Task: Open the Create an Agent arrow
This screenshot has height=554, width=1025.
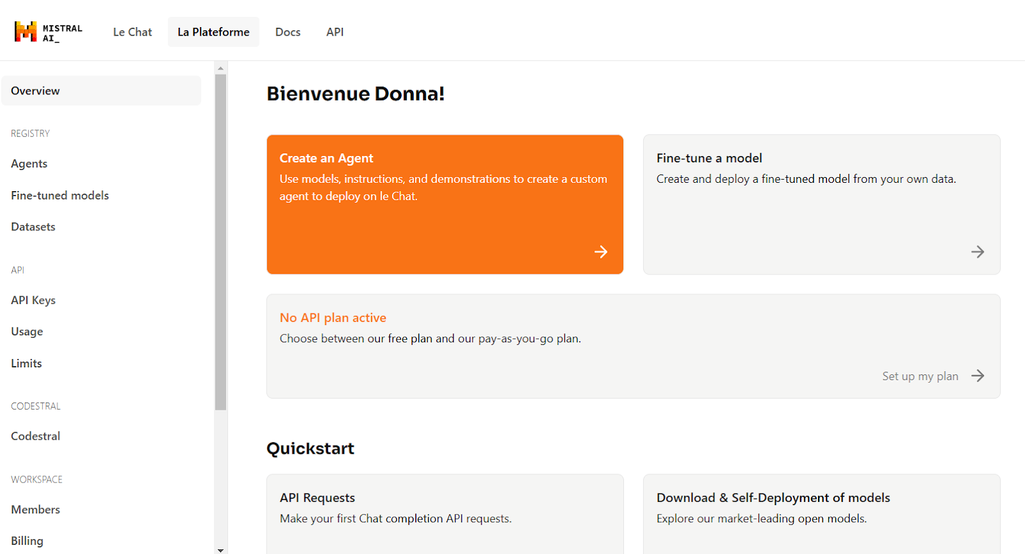Action: [x=601, y=252]
